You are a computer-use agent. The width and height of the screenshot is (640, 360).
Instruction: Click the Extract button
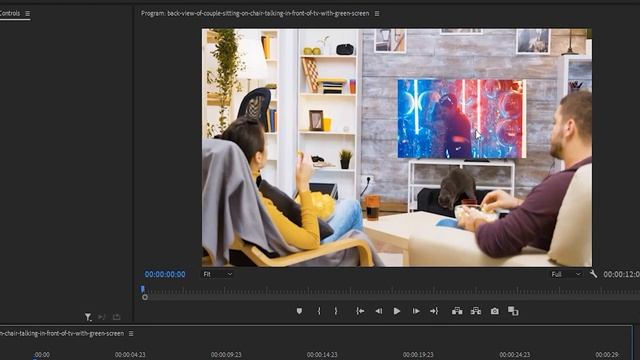[x=476, y=311]
